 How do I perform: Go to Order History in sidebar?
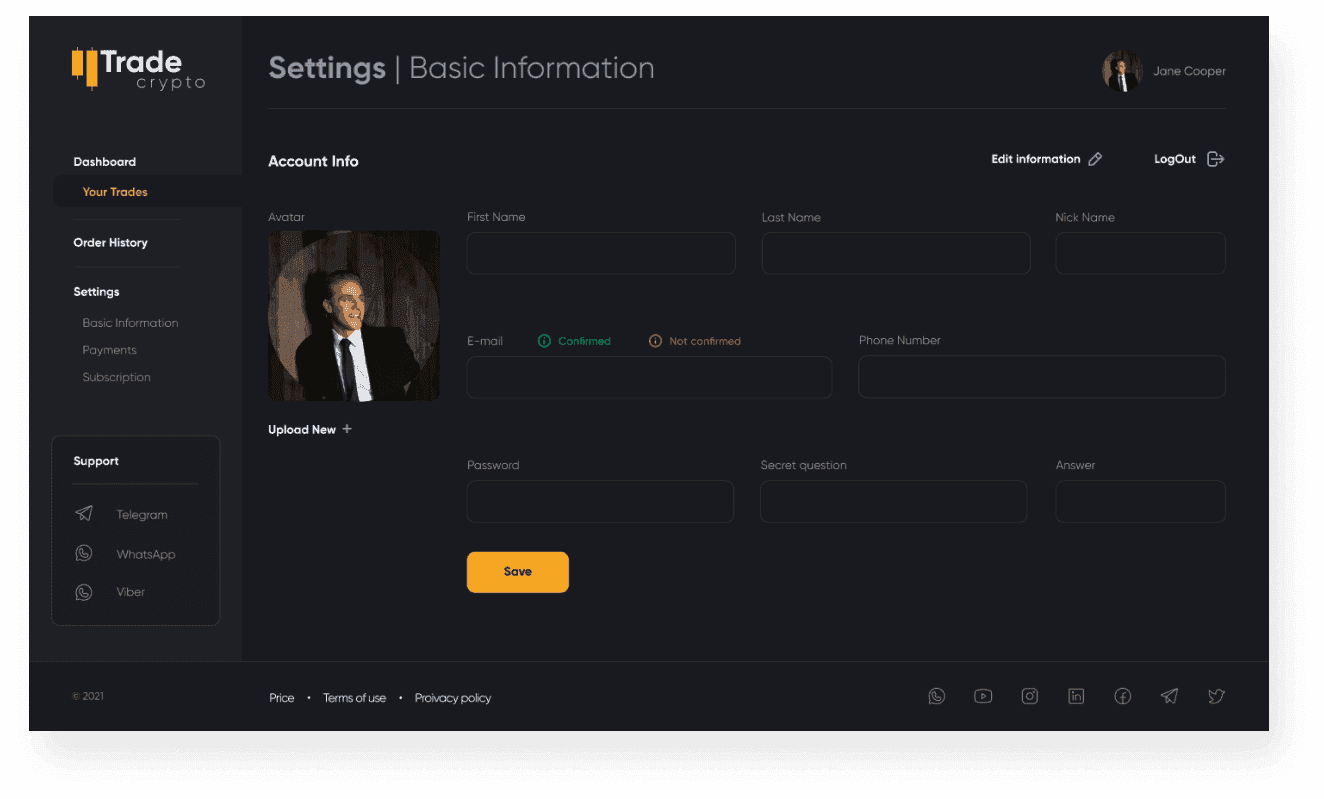(x=110, y=243)
